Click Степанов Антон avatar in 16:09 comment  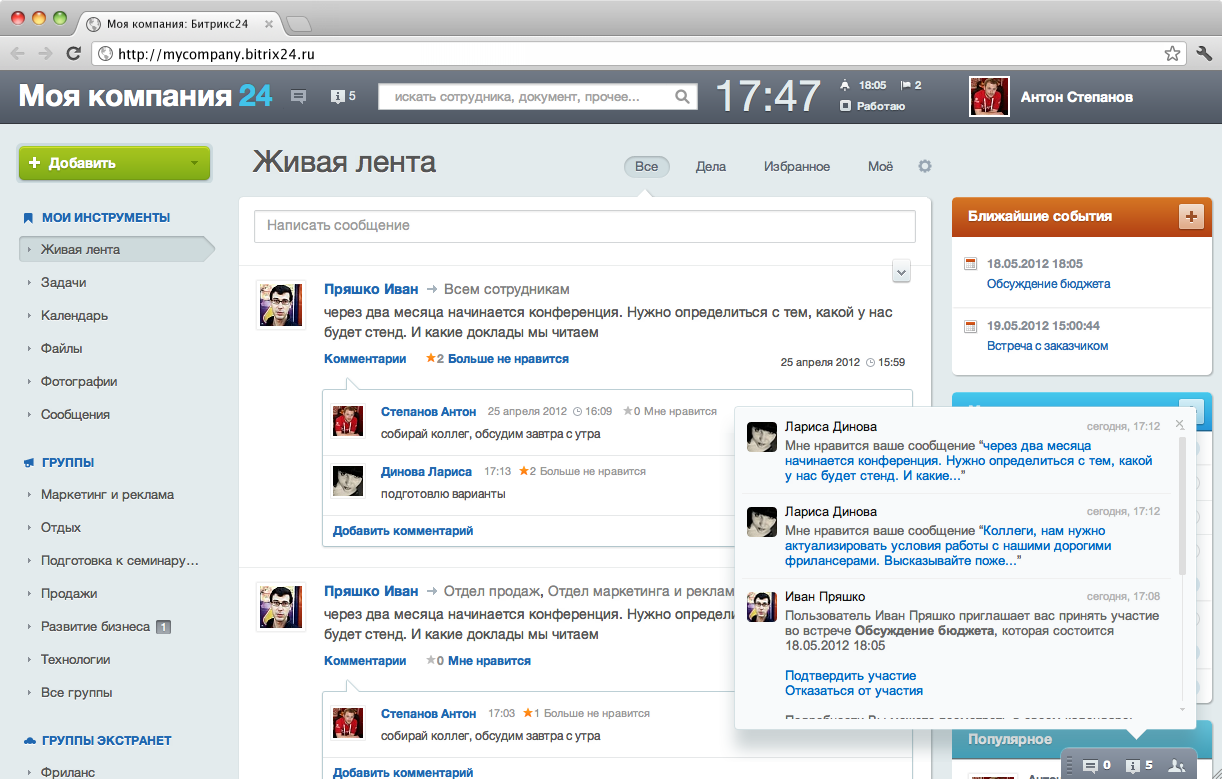pyautogui.click(x=348, y=421)
